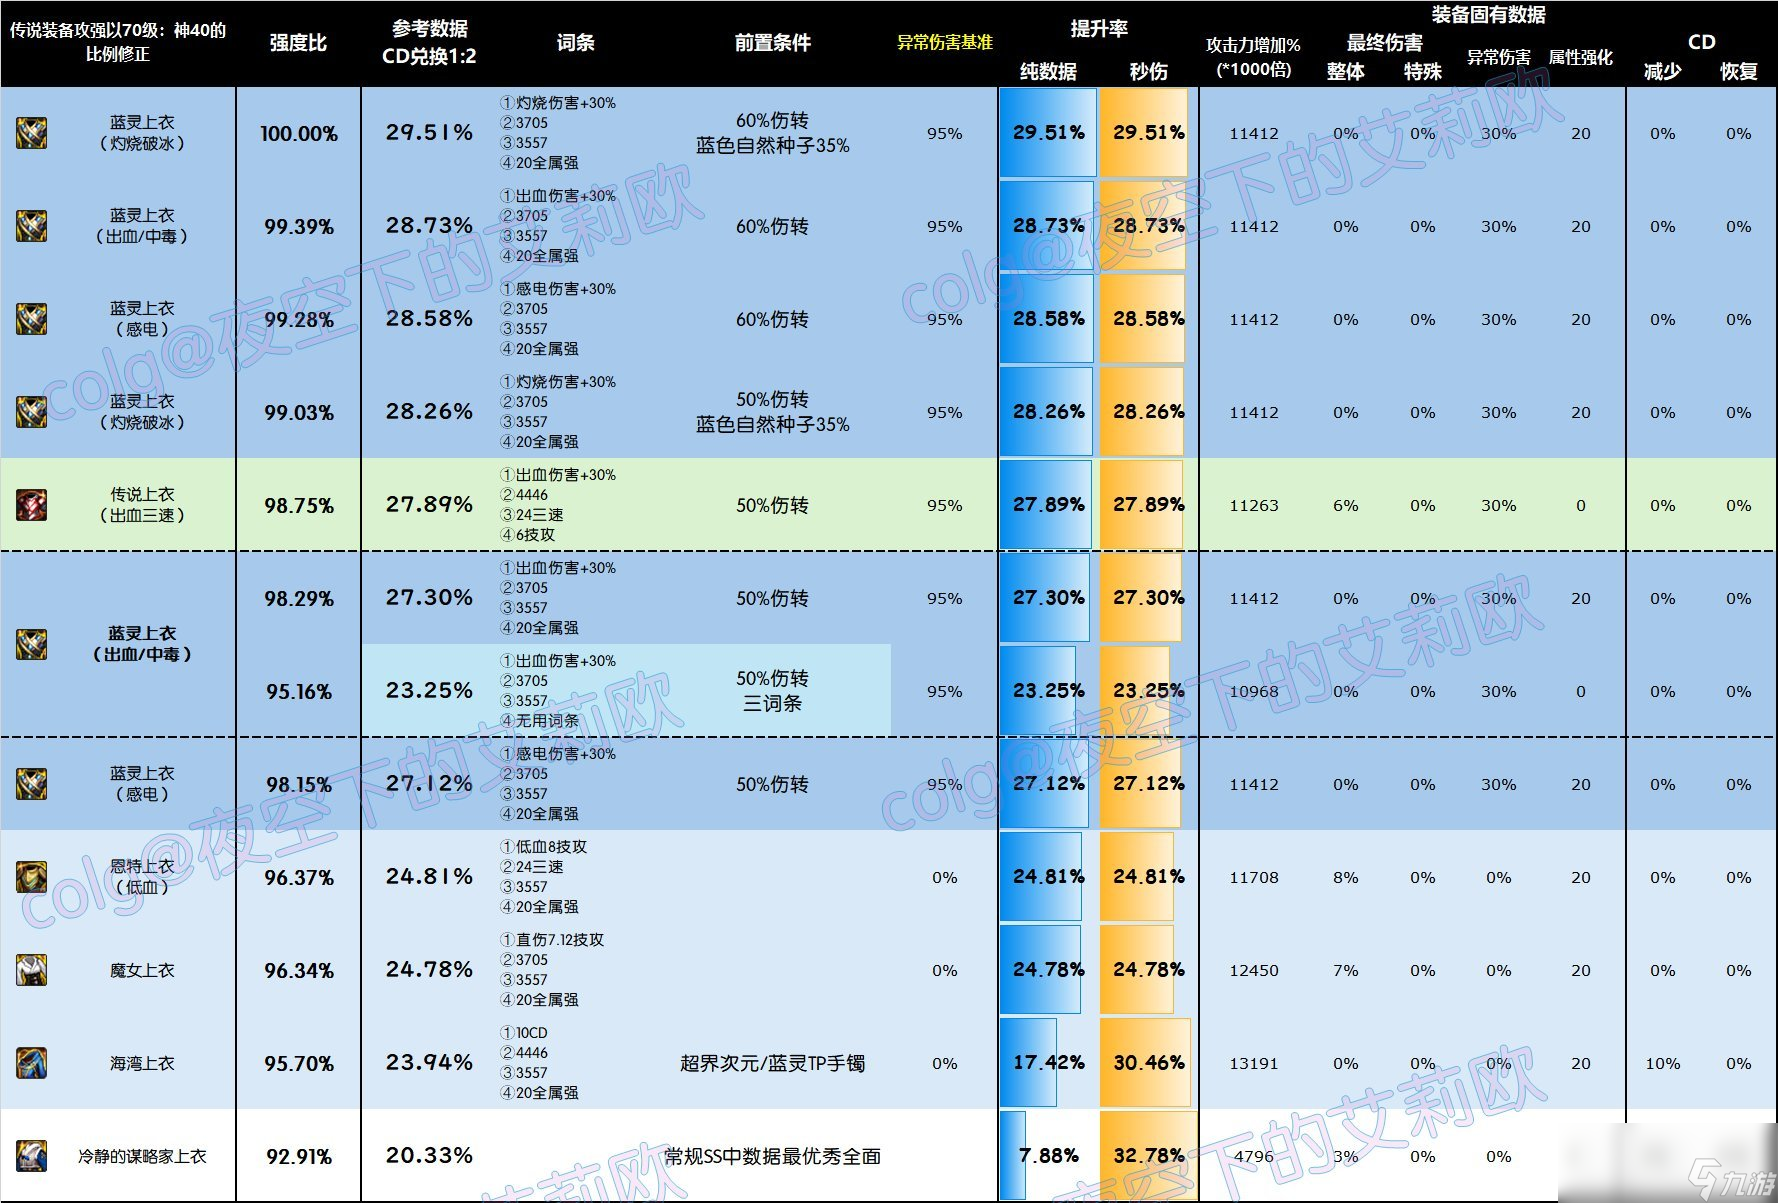This screenshot has width=1778, height=1203.
Task: Click the 属性强化 column header
Action: coord(1580,57)
